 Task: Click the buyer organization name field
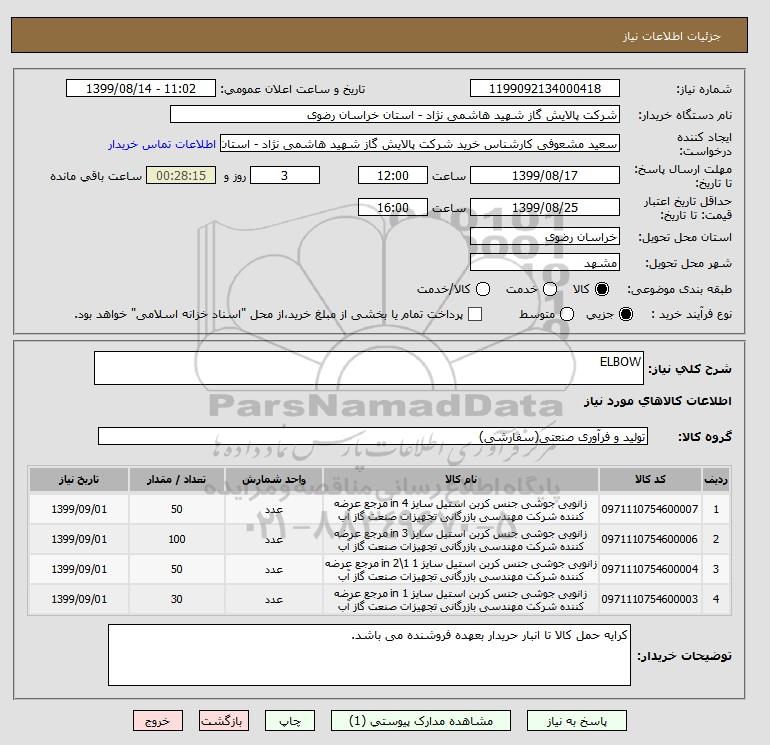coord(395,114)
